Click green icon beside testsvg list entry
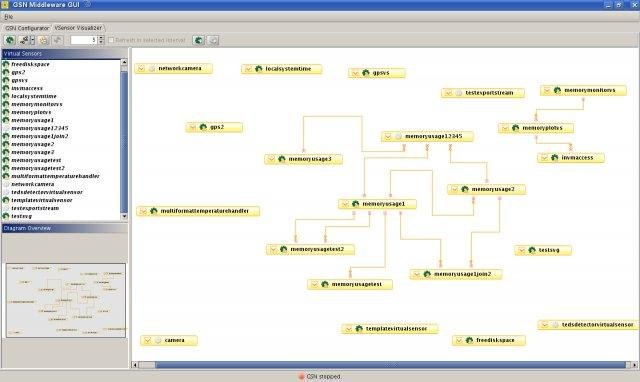This screenshot has width=640, height=382. coord(6,216)
